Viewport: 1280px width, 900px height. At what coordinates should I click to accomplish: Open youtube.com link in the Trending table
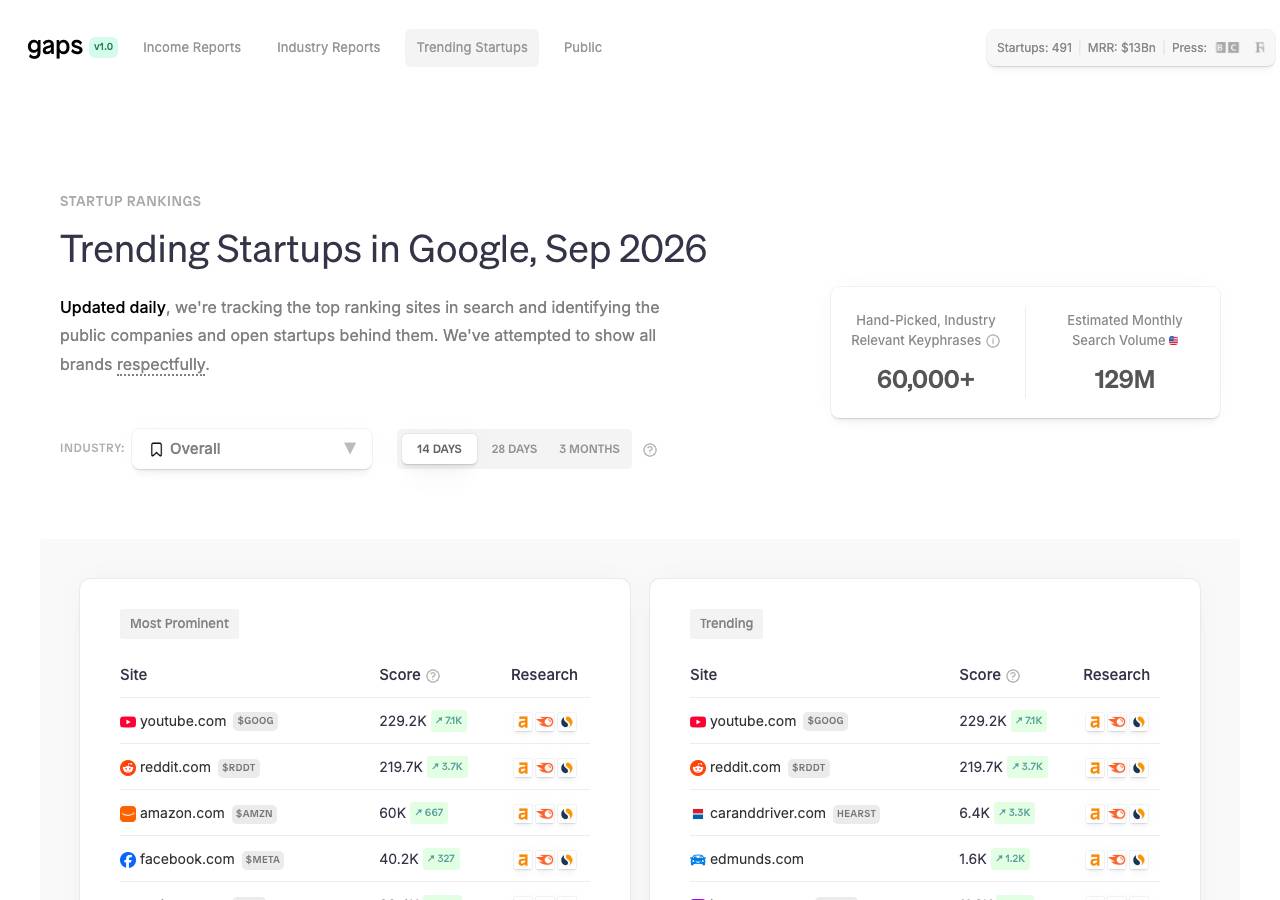(x=753, y=721)
